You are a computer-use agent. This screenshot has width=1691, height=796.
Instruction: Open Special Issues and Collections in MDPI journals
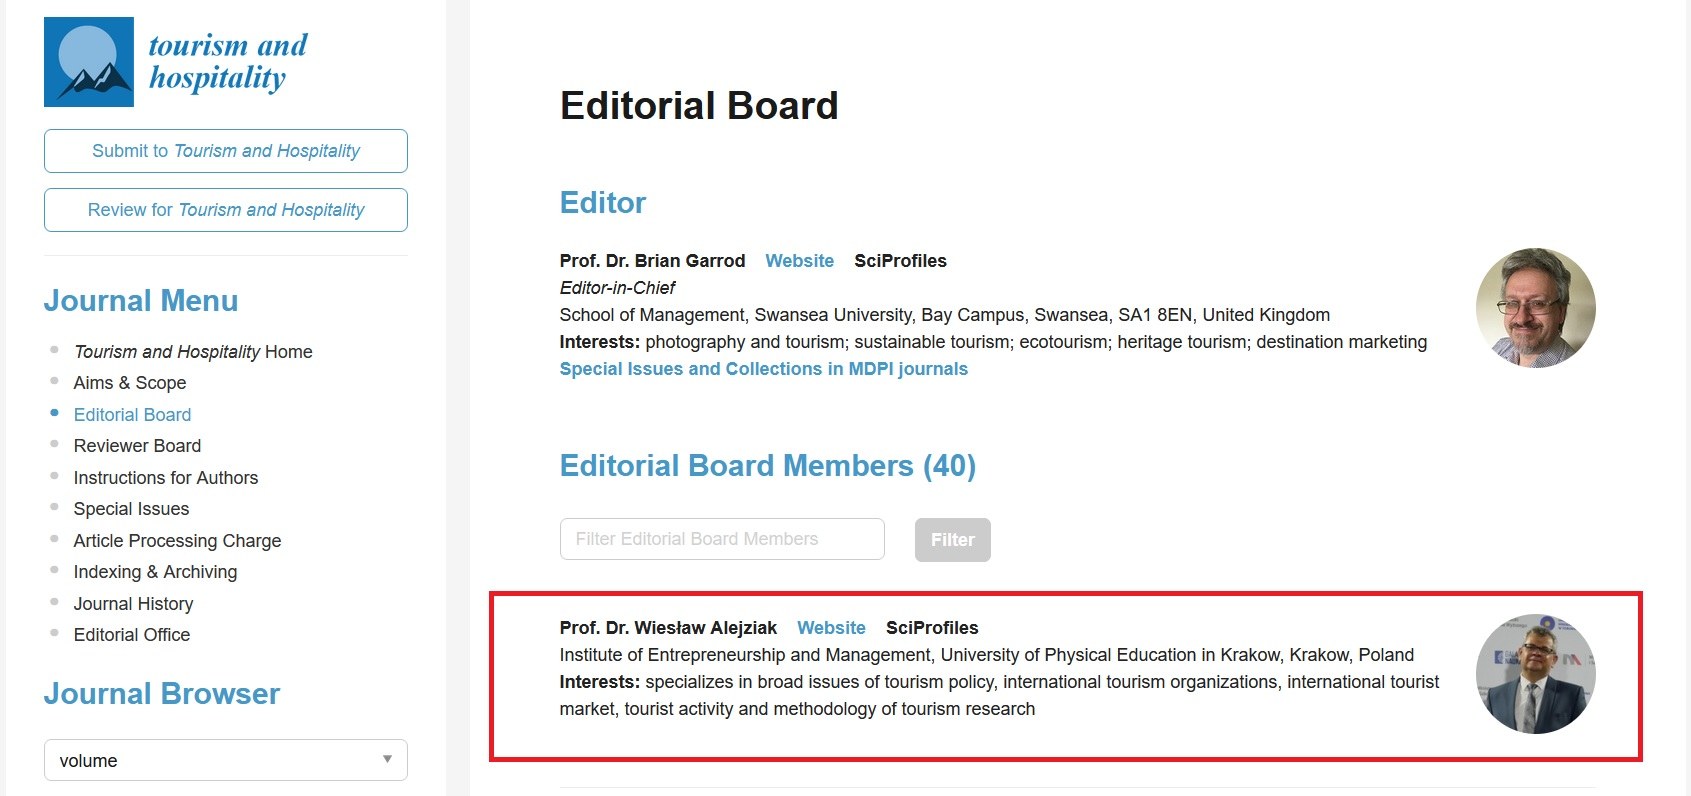(x=764, y=369)
